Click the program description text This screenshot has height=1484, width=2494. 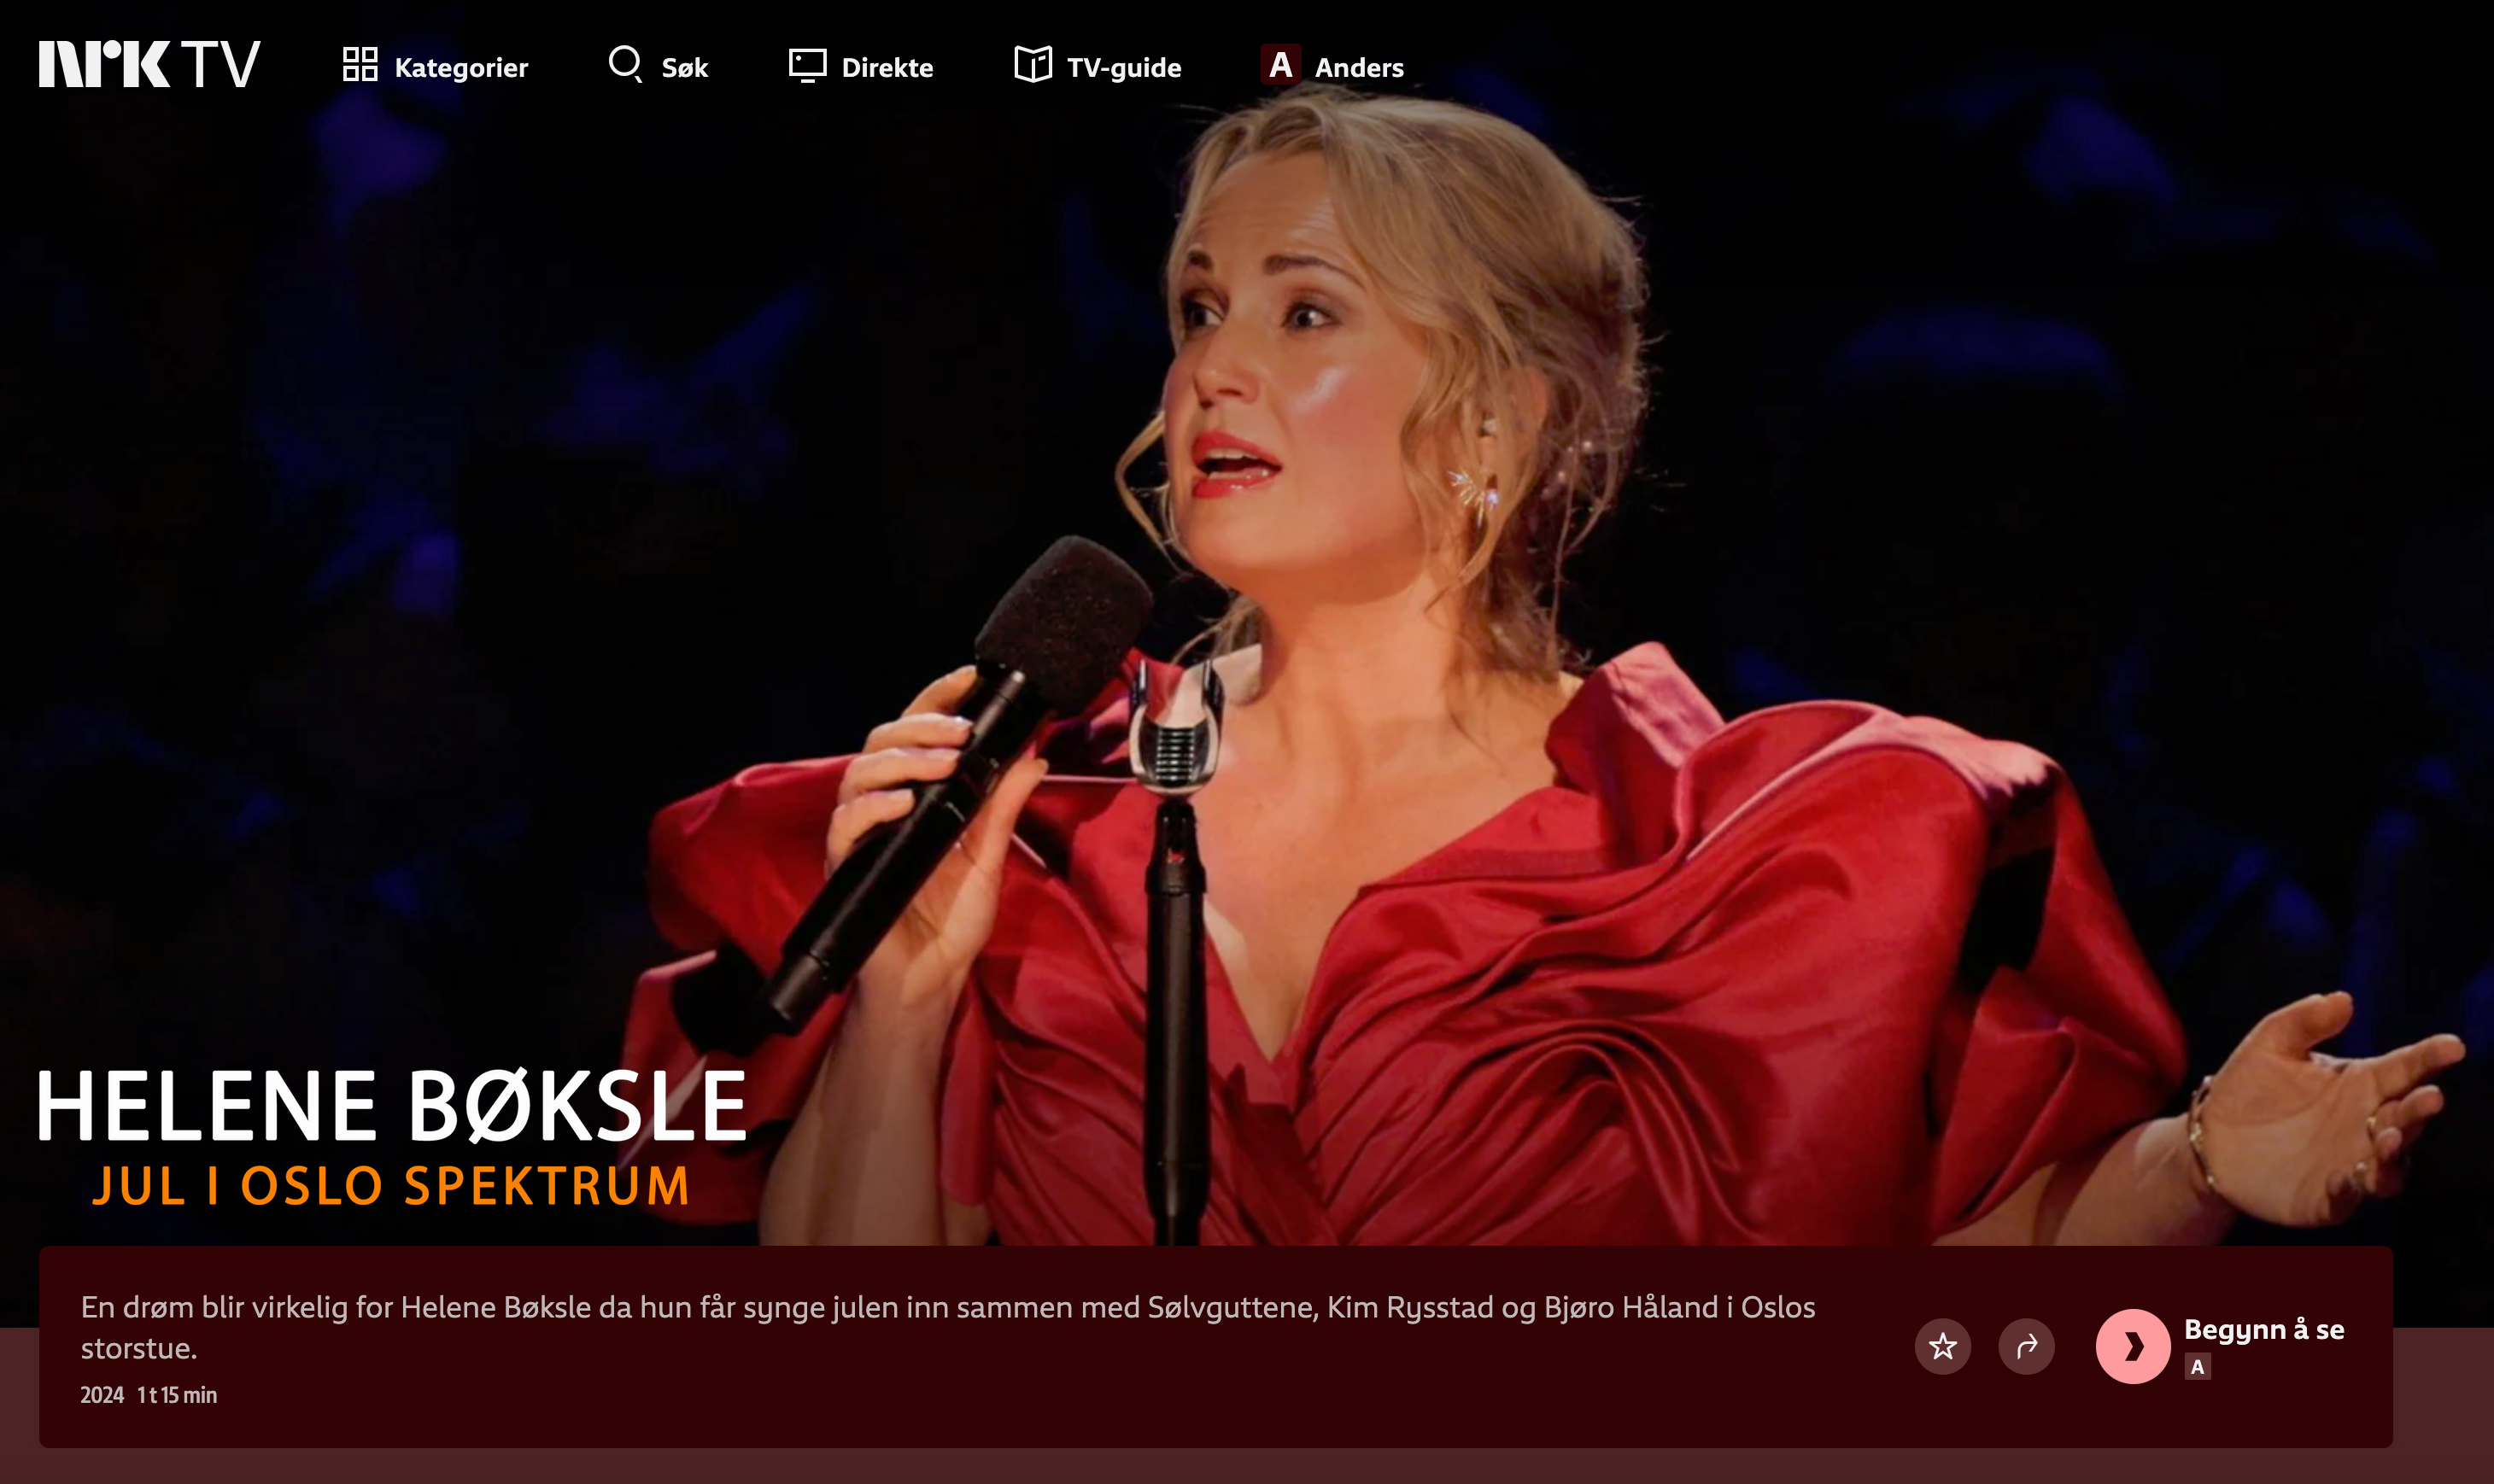[948, 1327]
